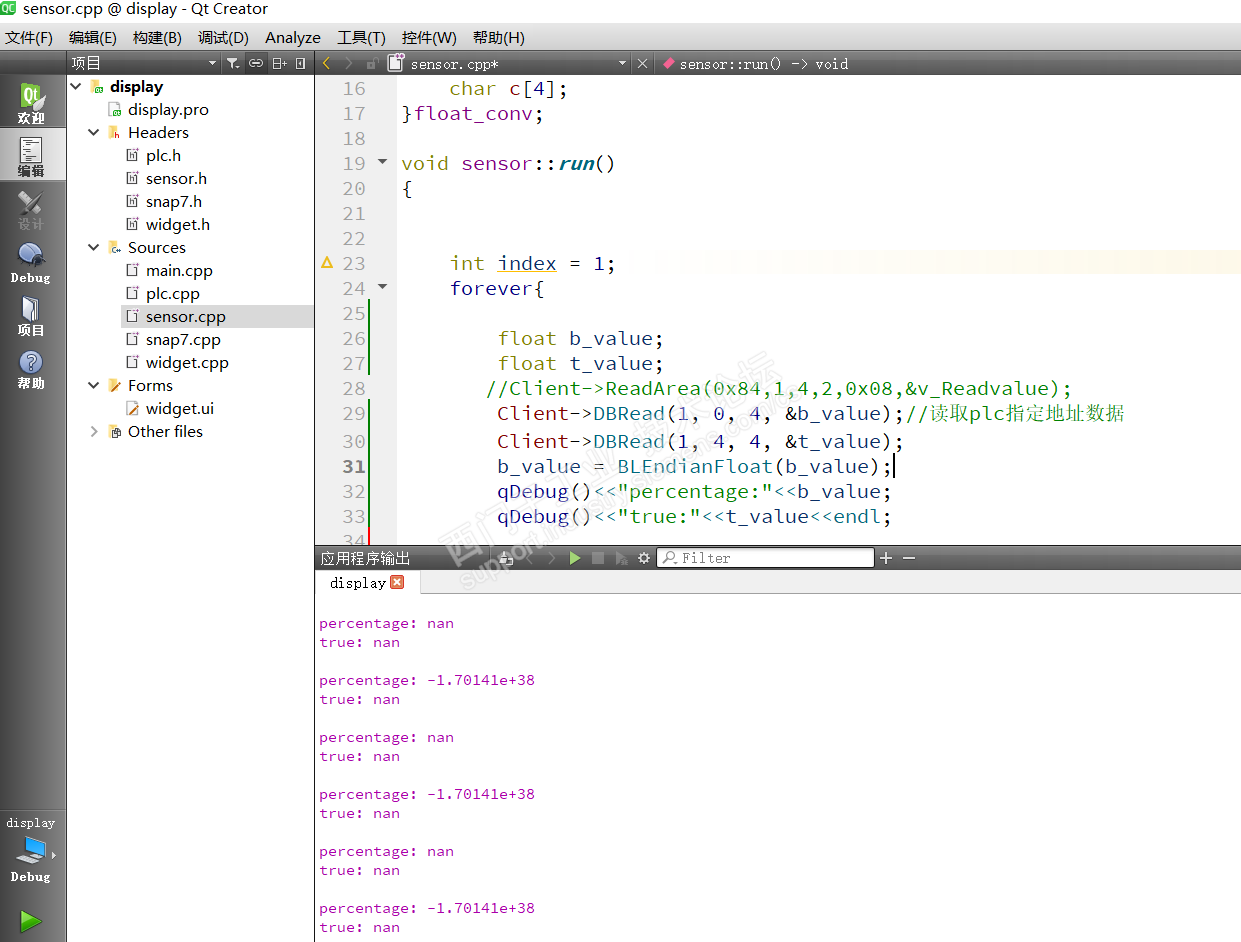Toggle synchronize with editor link icon
The image size is (1241, 942).
(256, 63)
